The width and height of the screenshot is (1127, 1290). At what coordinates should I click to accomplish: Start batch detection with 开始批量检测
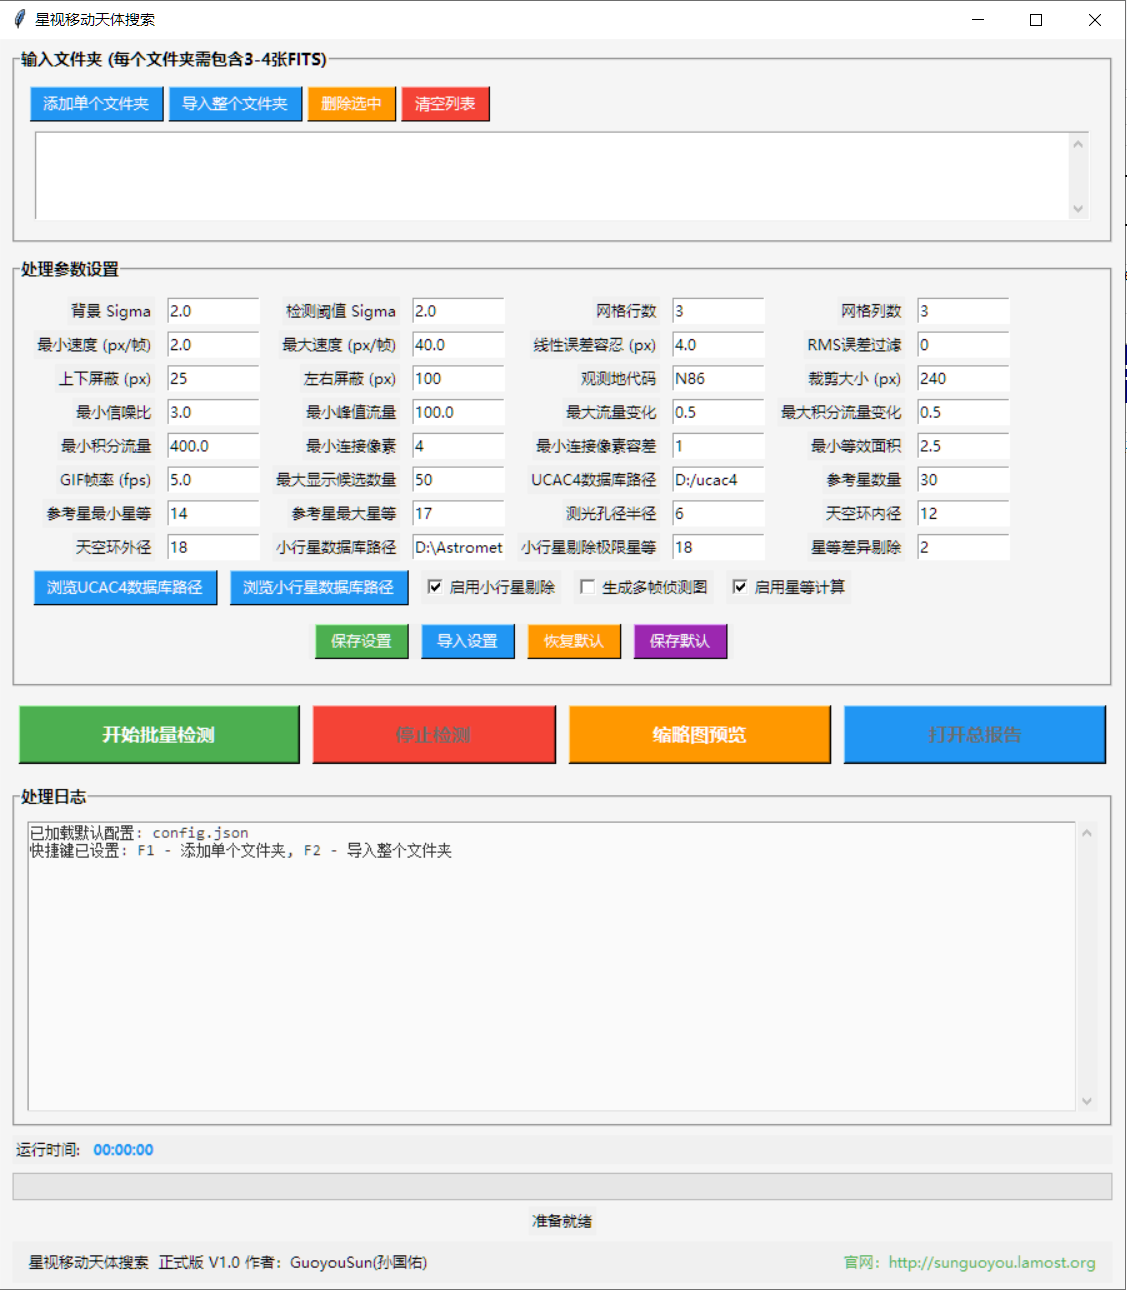pyautogui.click(x=159, y=735)
